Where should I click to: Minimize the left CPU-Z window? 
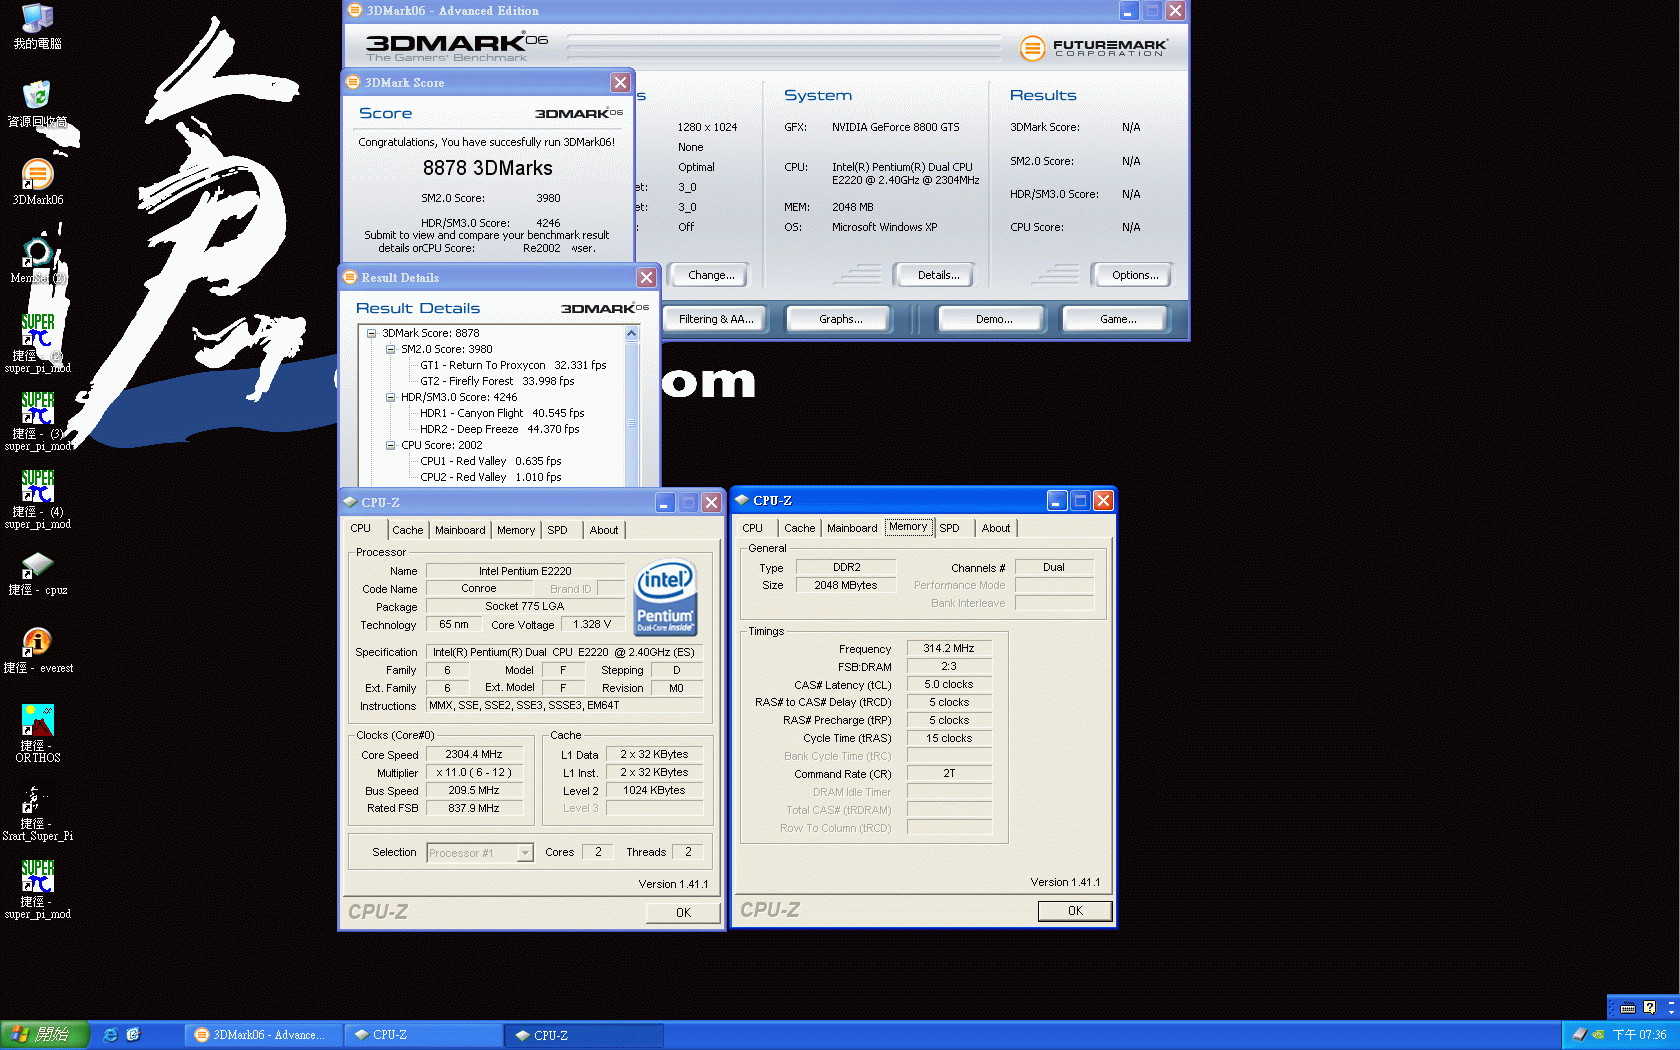pos(665,502)
